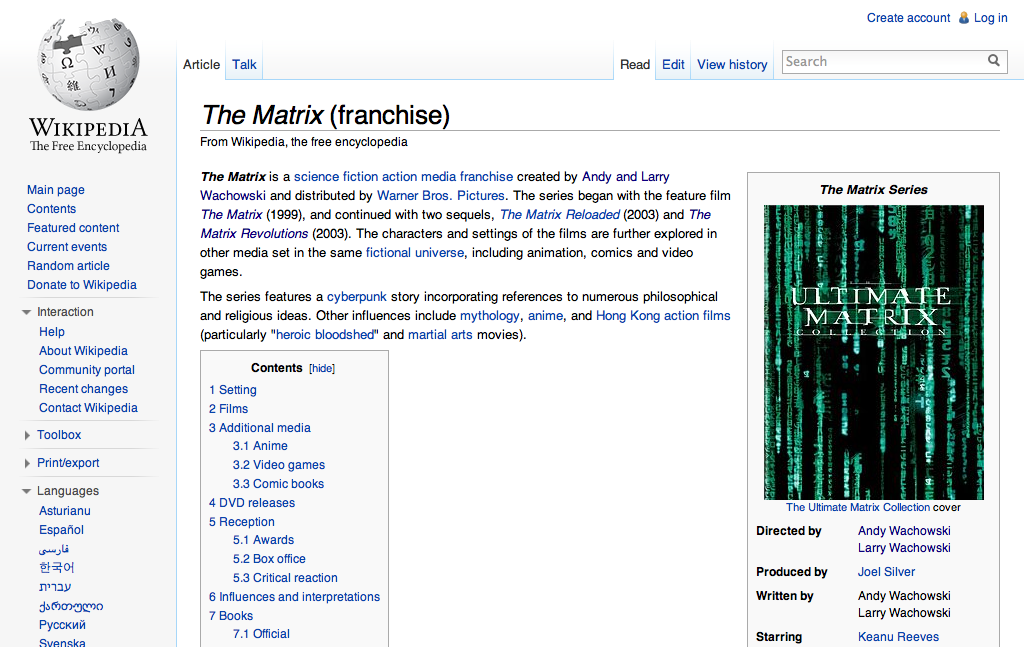Open the Help link

click(x=52, y=332)
